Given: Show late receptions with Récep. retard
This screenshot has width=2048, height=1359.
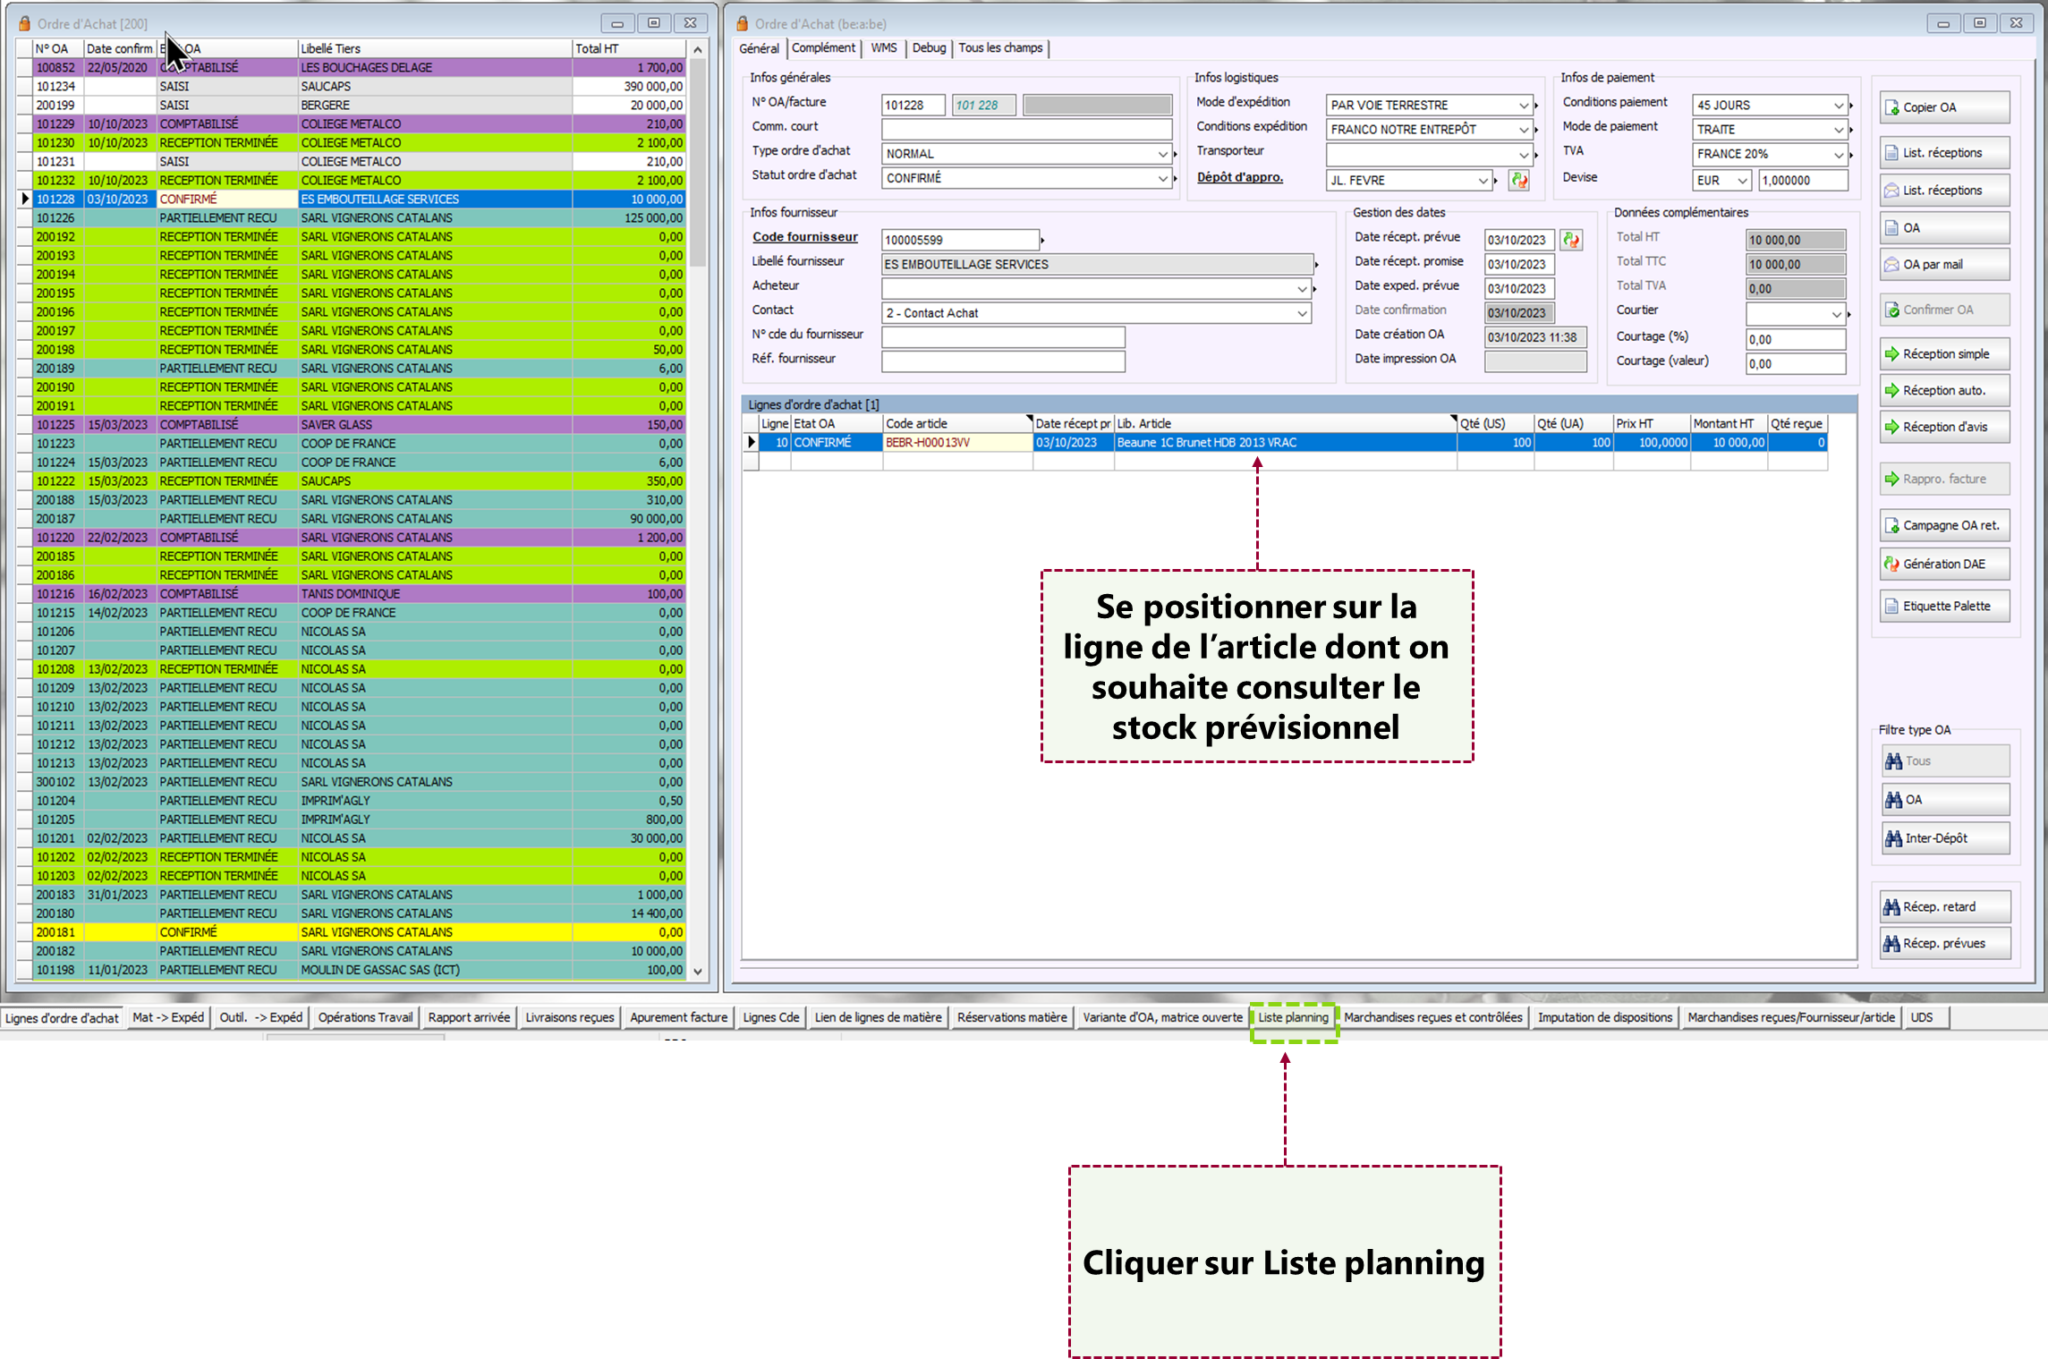Looking at the screenshot, I should tap(1943, 907).
